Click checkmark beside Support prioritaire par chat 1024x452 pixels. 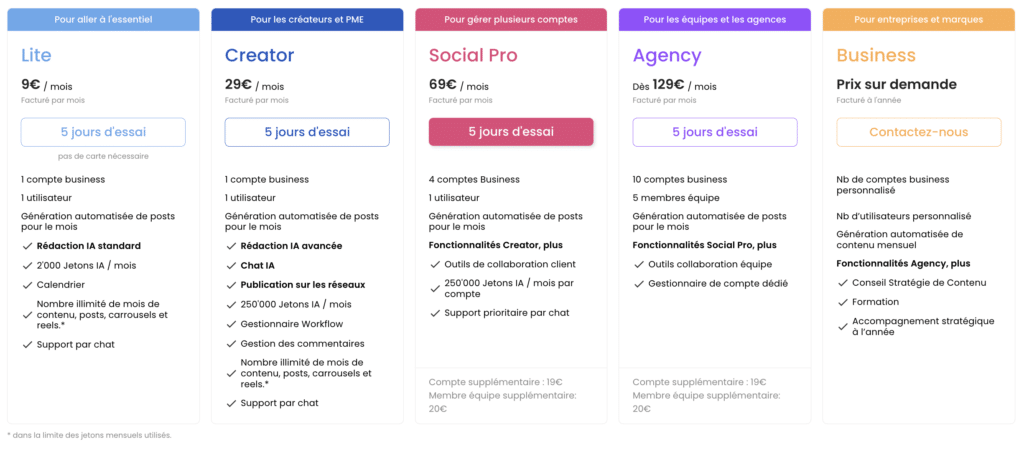pyautogui.click(x=434, y=313)
